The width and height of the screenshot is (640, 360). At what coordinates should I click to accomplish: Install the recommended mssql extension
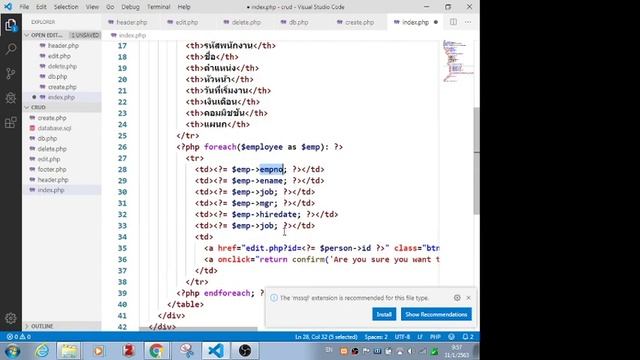[384, 314]
